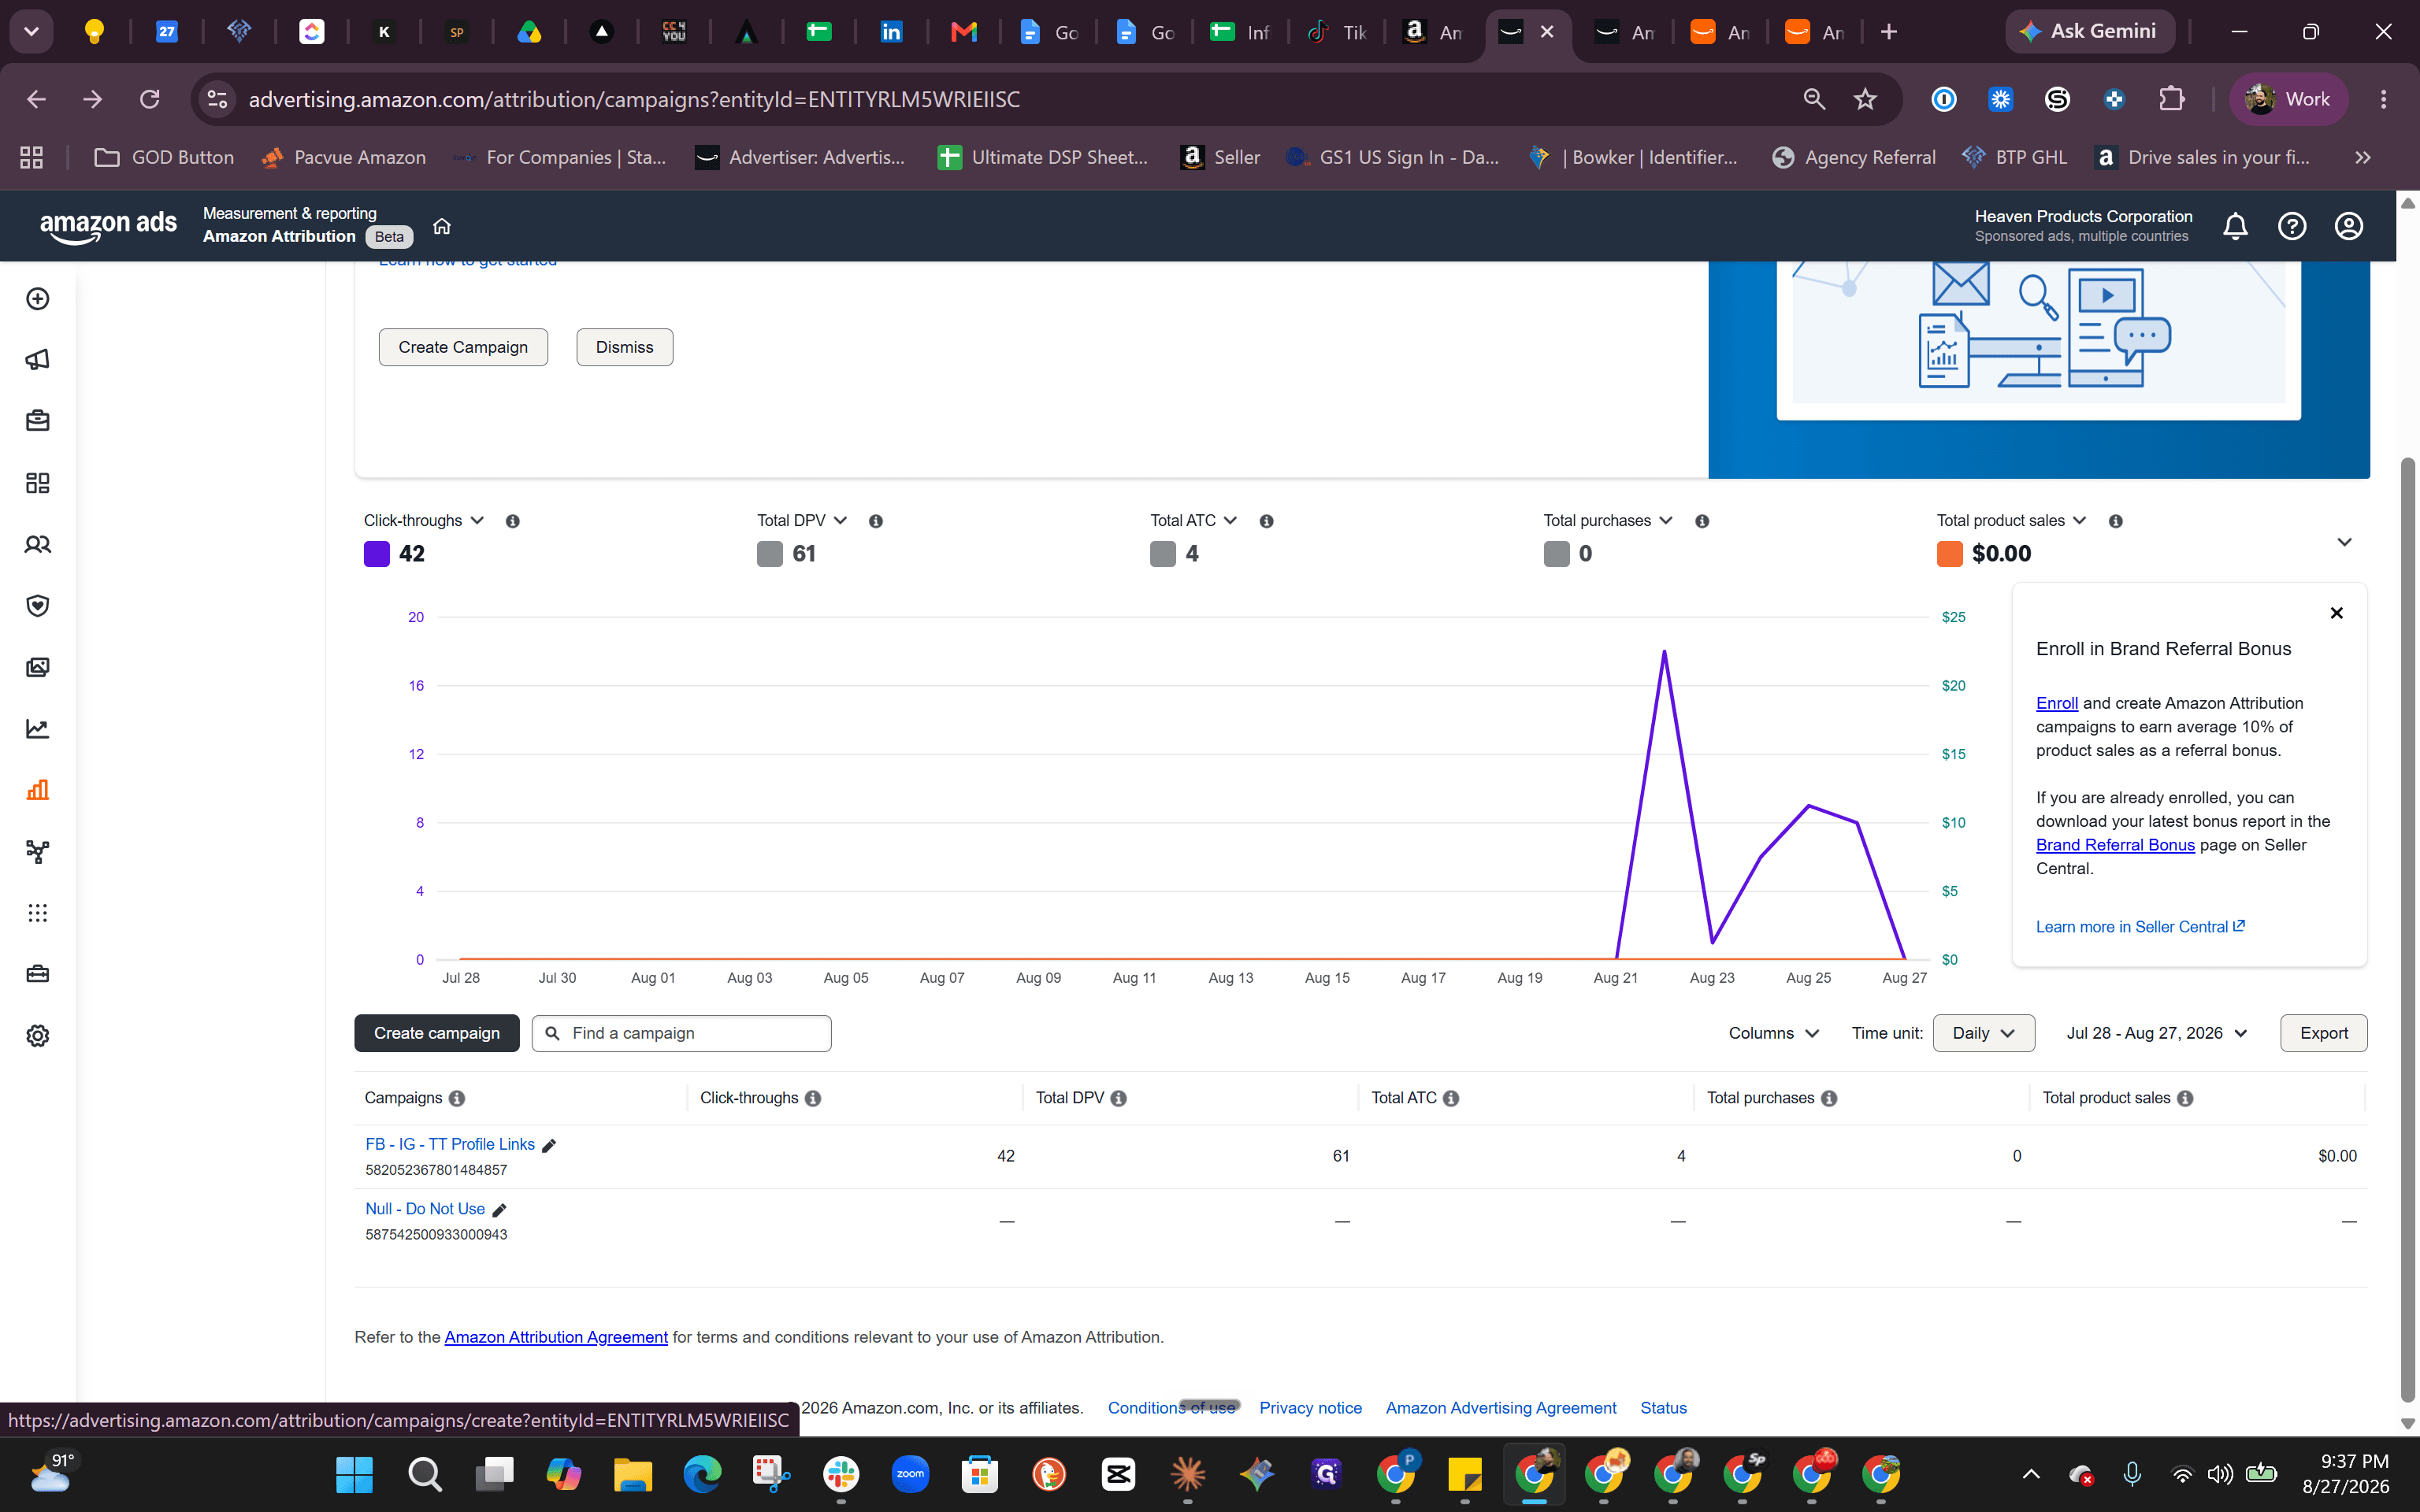Switch to the Tik browser tab

[1336, 32]
